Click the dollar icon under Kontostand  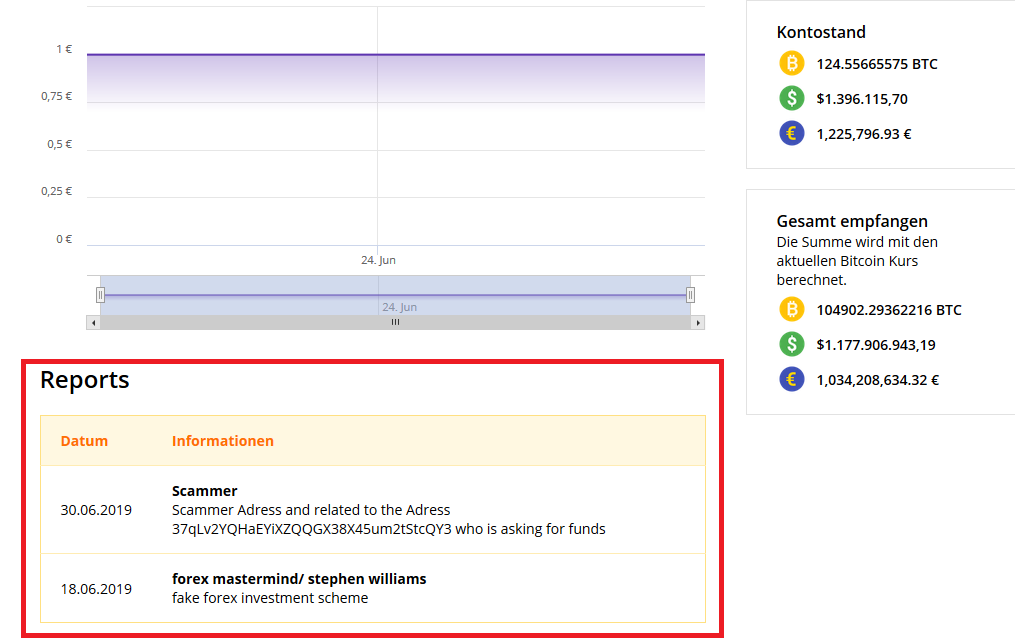tap(791, 98)
